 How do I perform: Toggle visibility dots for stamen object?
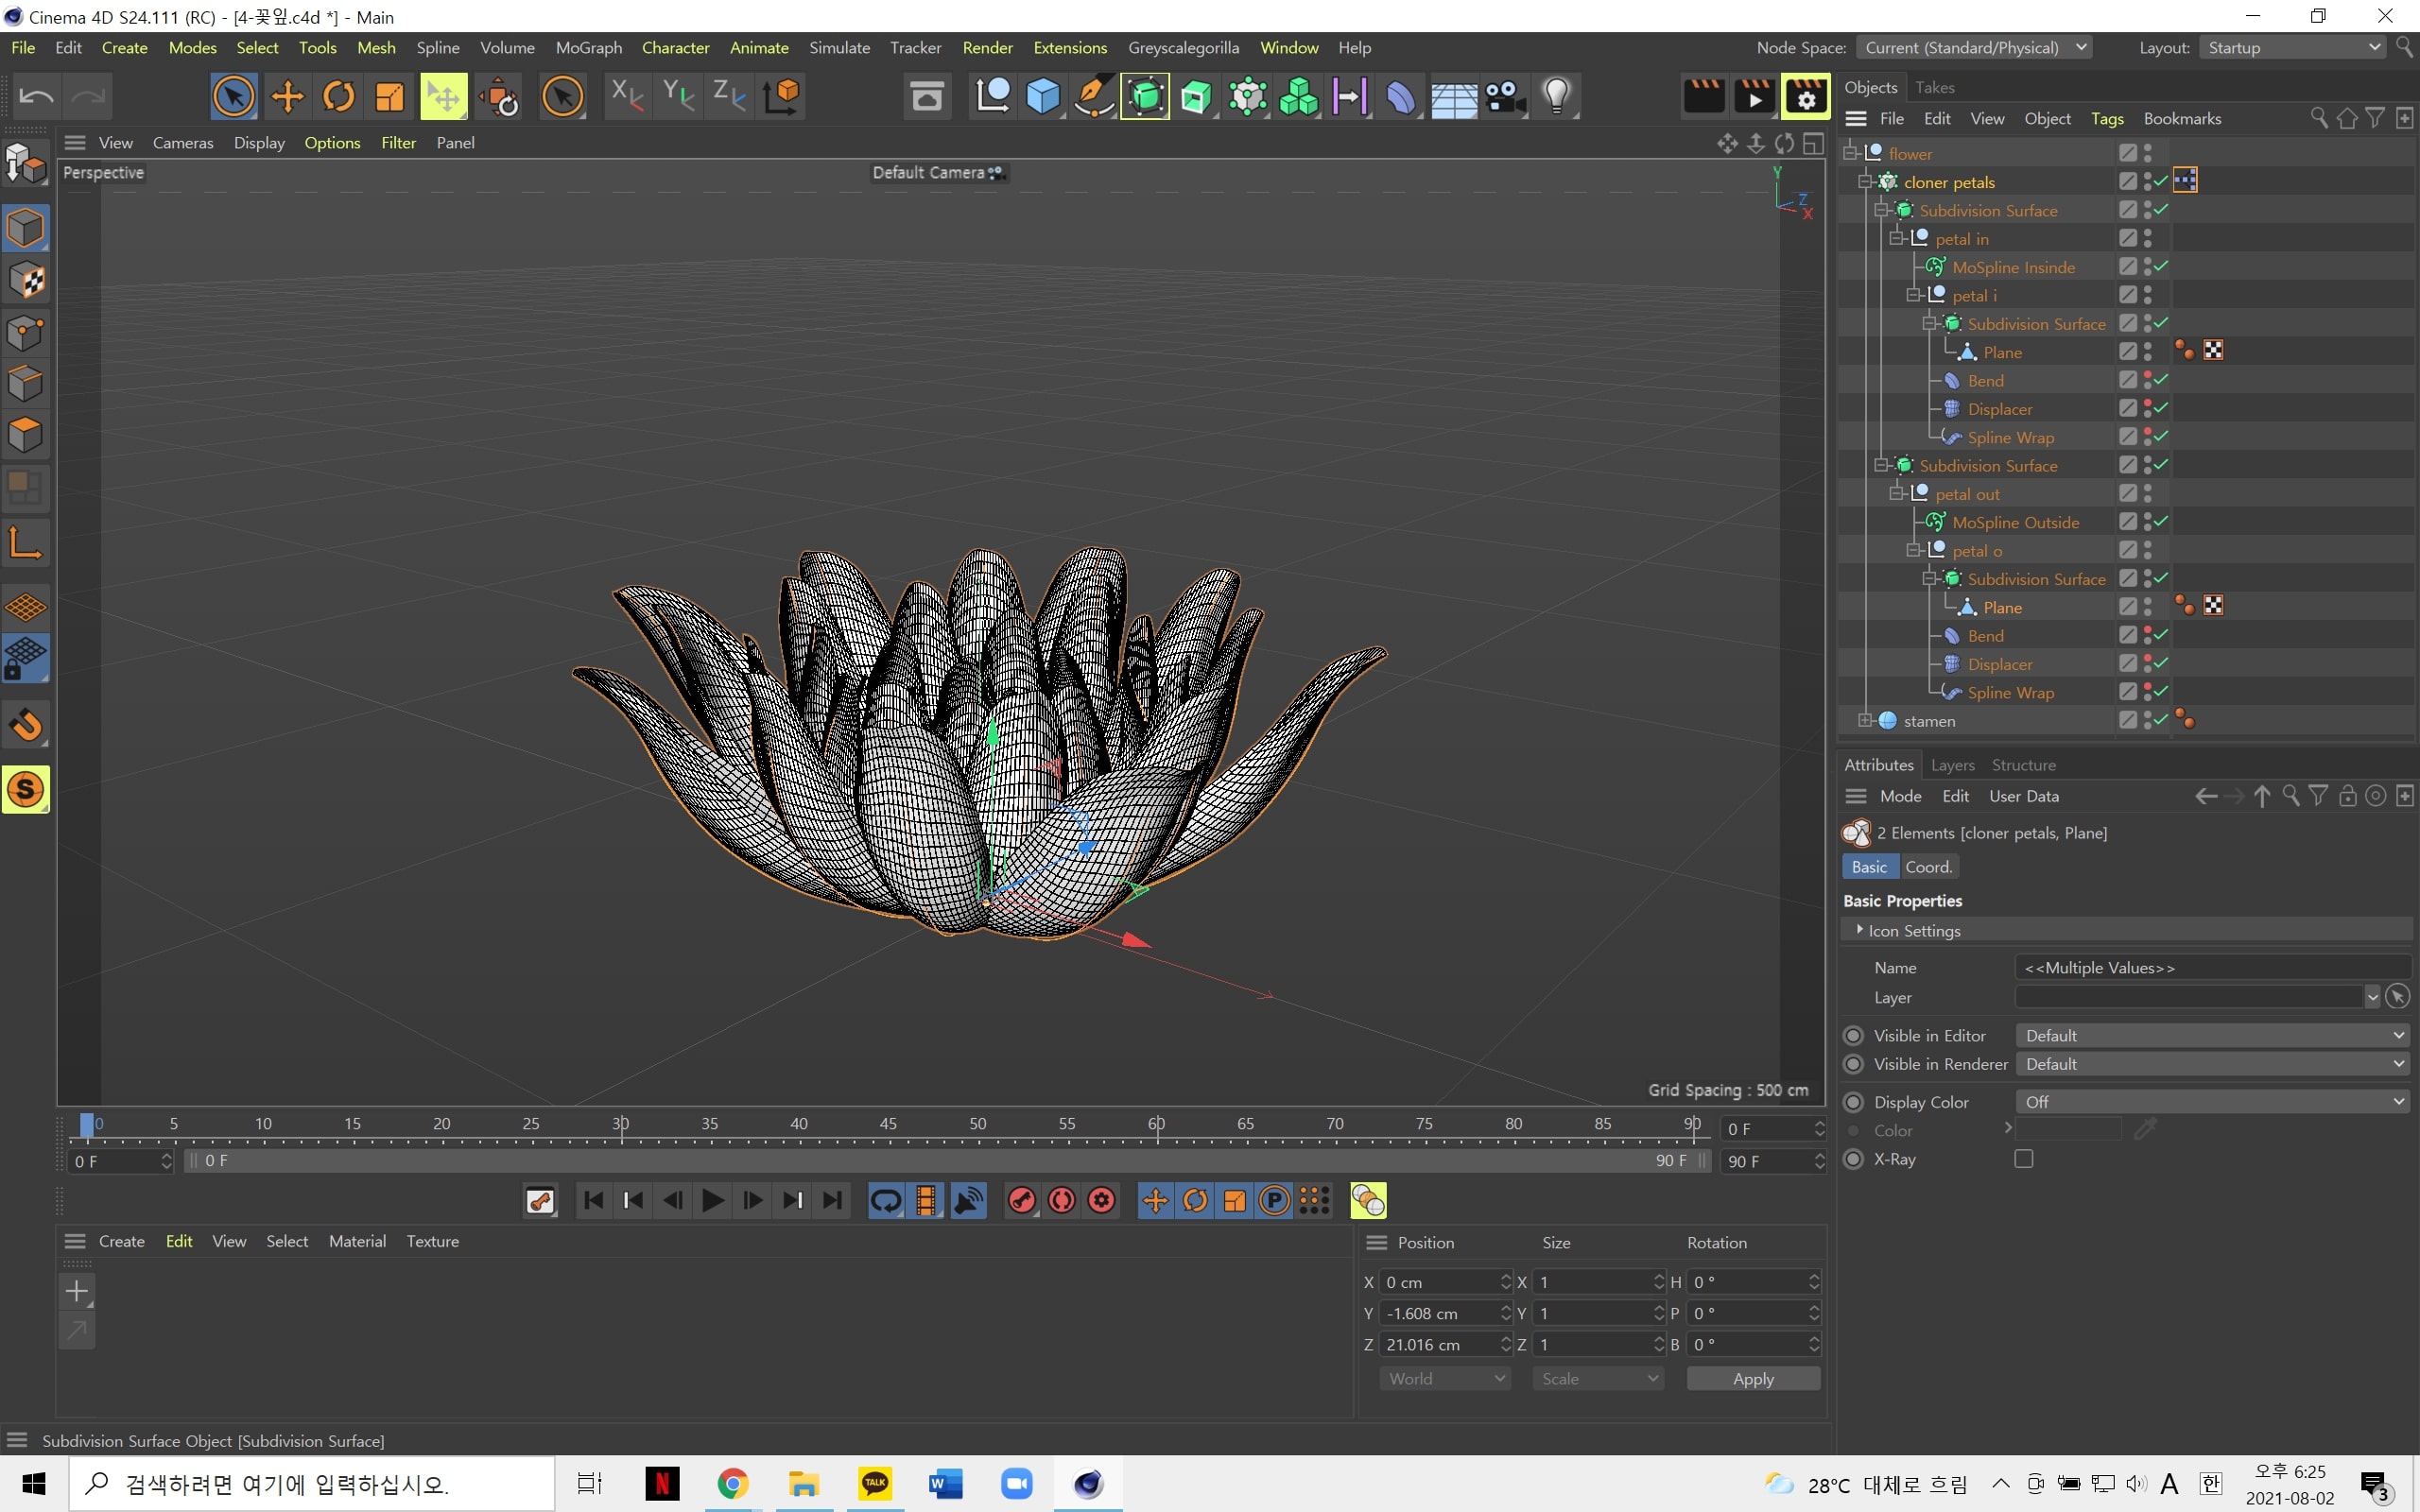[2148, 720]
